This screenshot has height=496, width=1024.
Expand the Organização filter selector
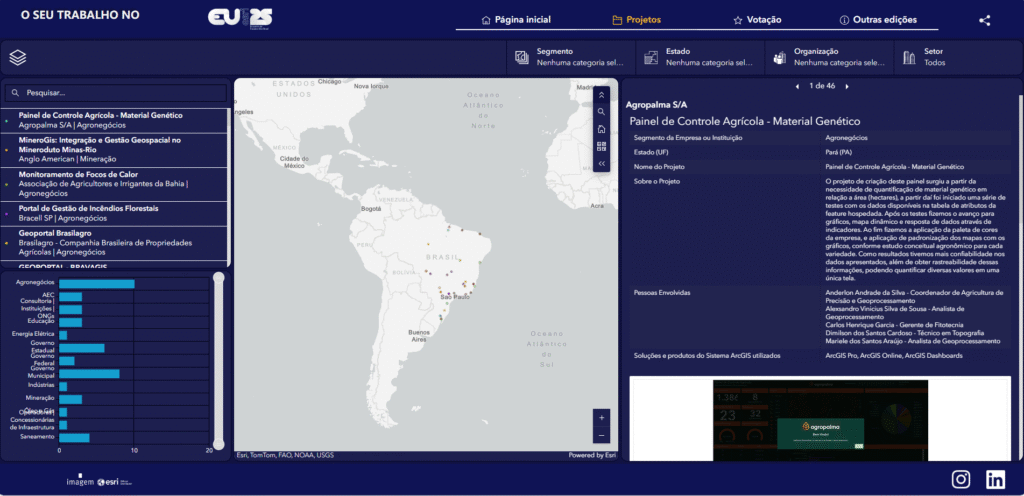pyautogui.click(x=829, y=57)
